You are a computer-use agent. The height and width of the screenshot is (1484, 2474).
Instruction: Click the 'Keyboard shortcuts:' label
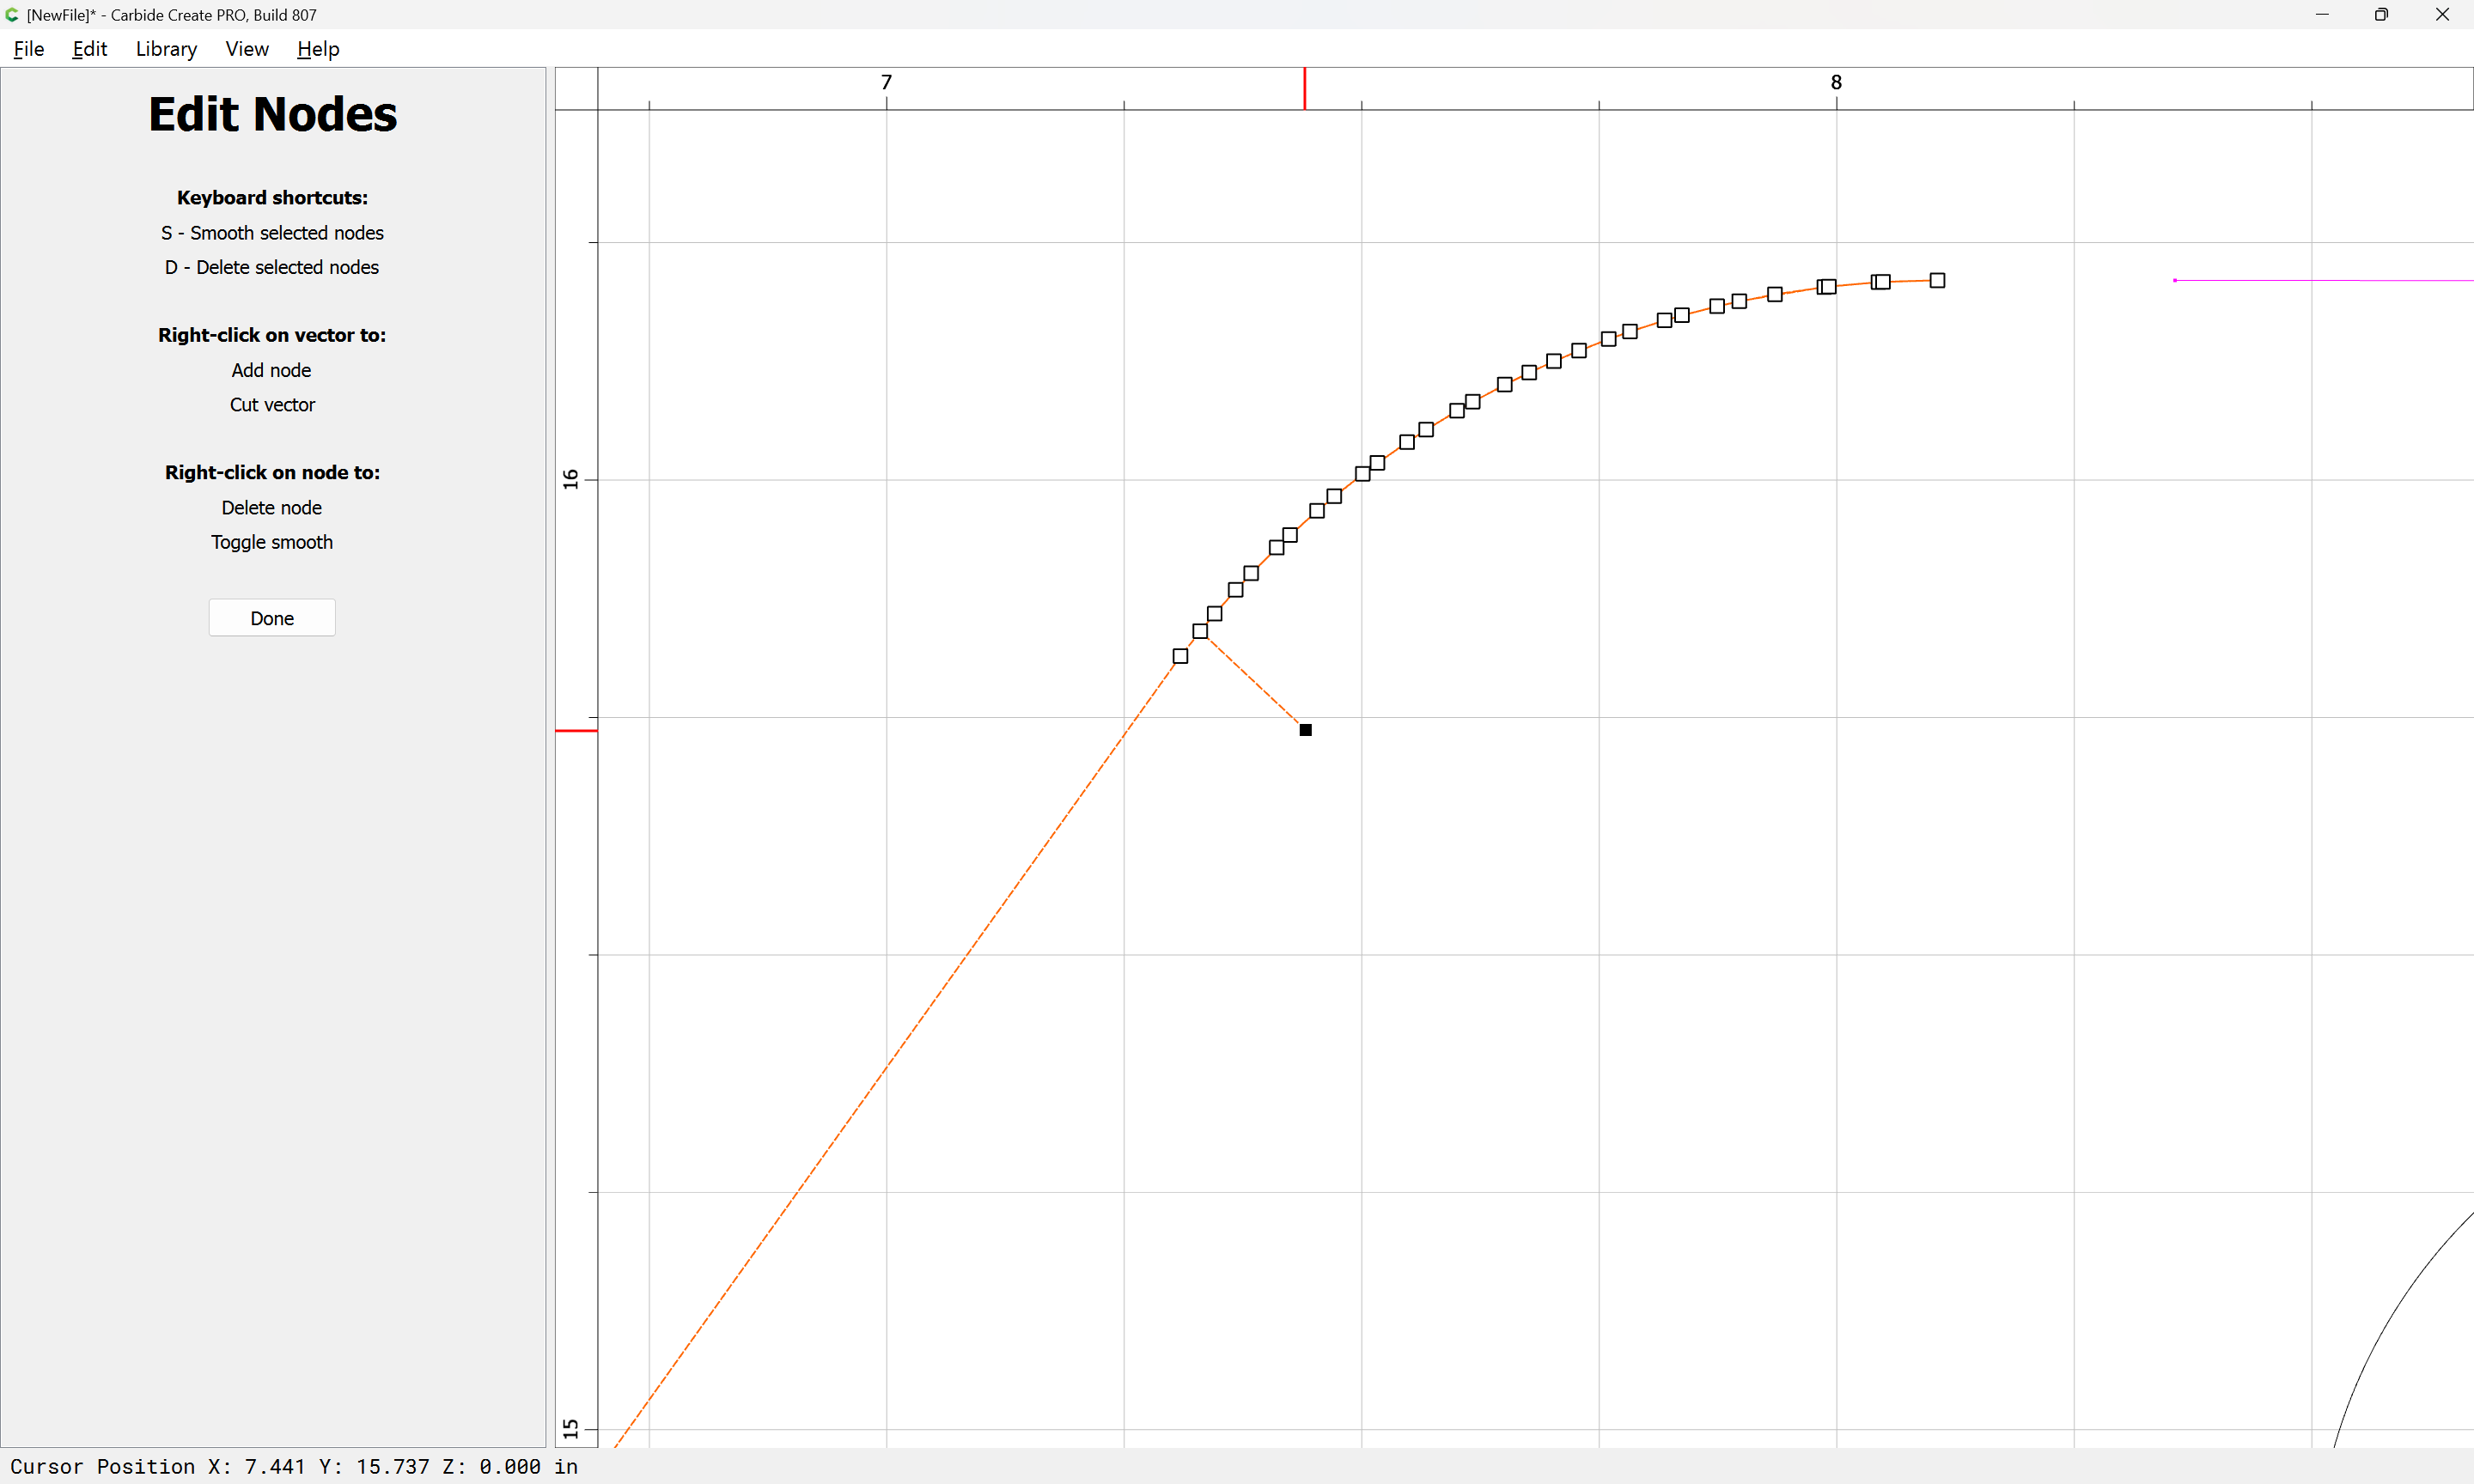pos(272,198)
